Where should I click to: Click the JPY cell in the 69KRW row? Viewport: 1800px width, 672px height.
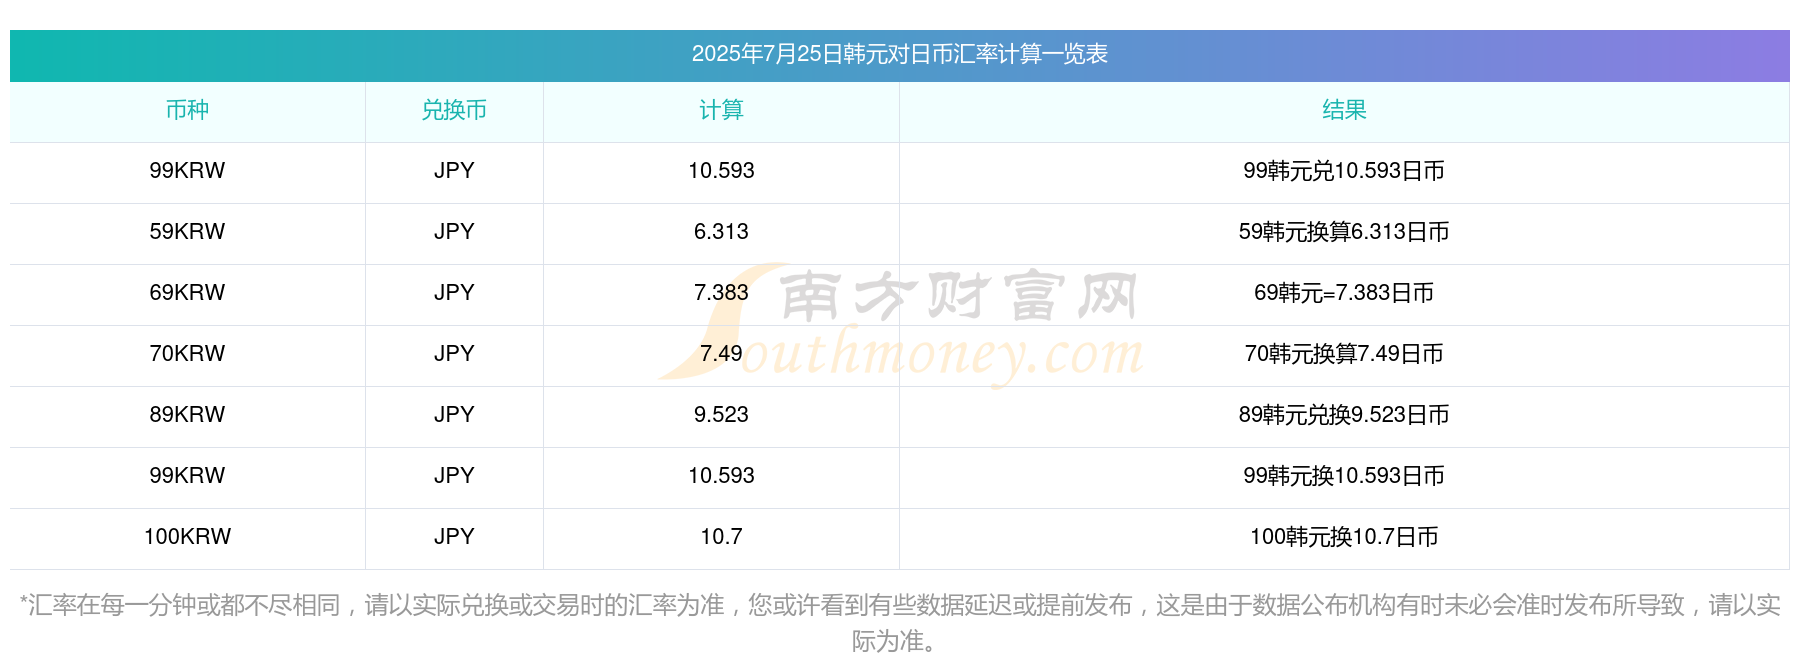pos(454,293)
